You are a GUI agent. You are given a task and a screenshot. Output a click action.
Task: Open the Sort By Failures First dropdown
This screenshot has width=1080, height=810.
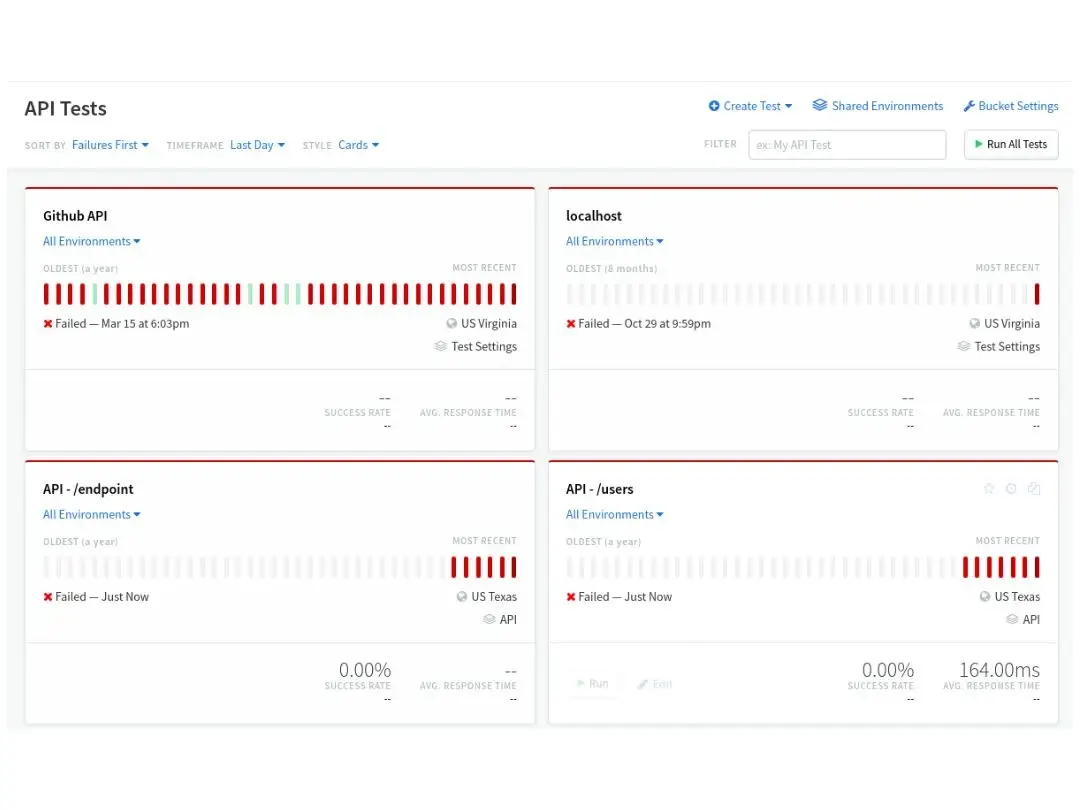[x=110, y=145]
